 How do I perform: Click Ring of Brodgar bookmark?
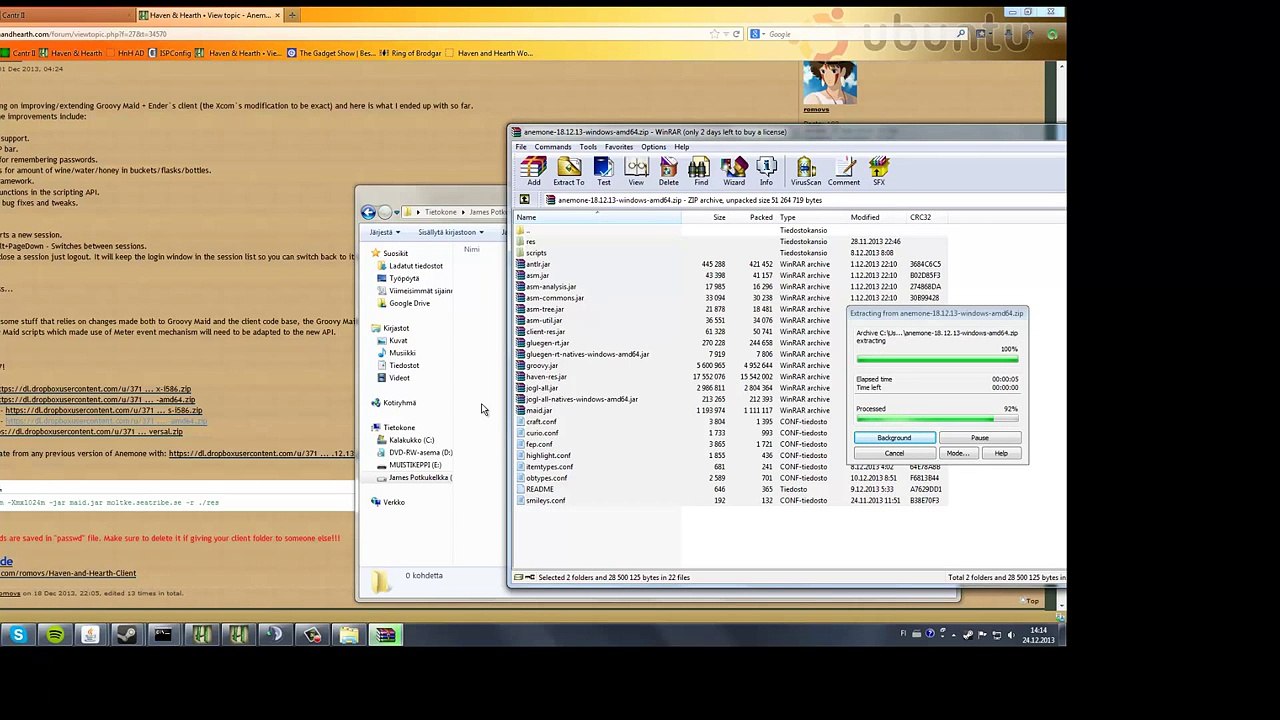click(411, 53)
